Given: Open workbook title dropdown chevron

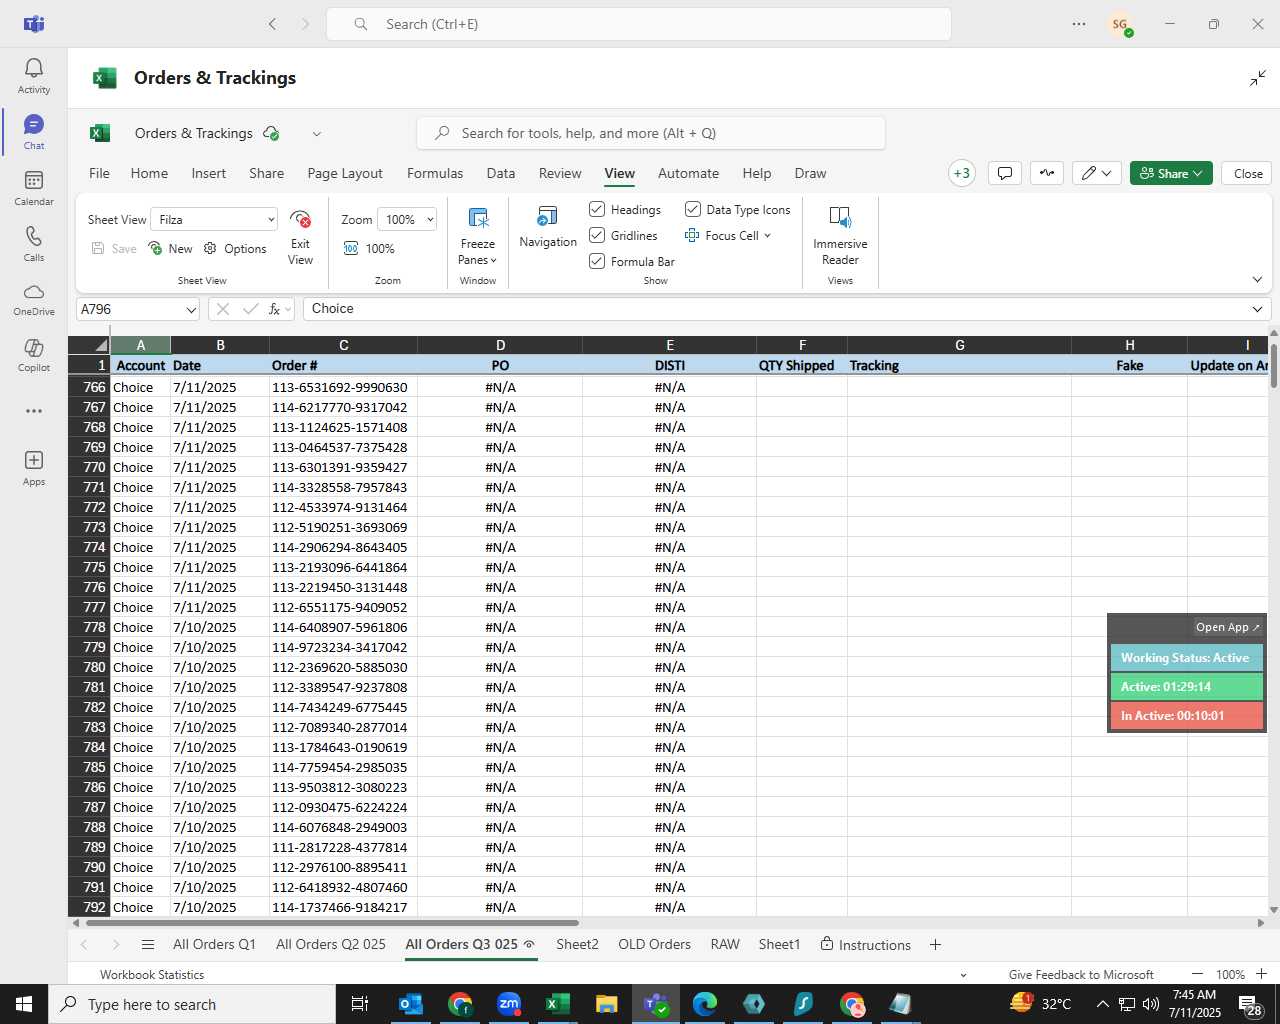Looking at the screenshot, I should (316, 133).
